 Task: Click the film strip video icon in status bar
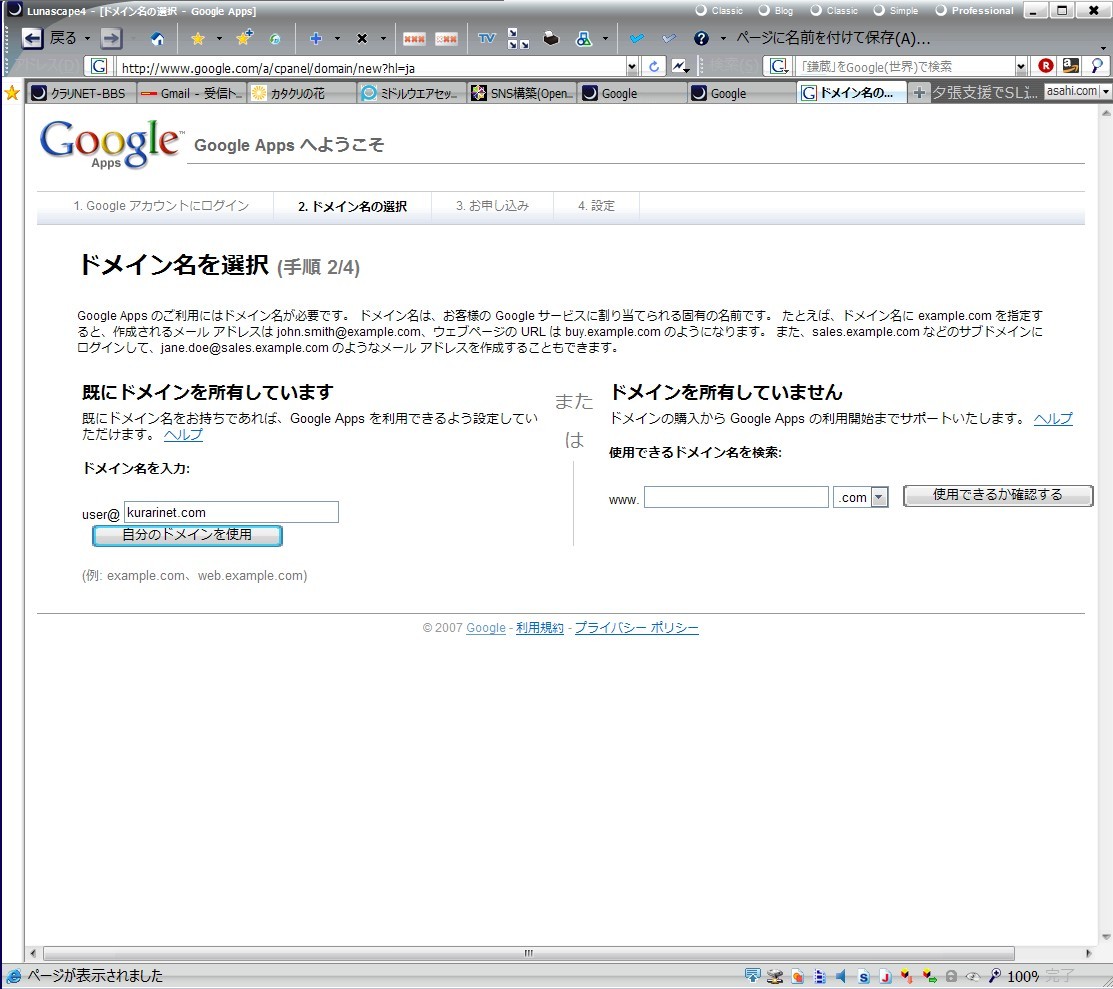819,977
